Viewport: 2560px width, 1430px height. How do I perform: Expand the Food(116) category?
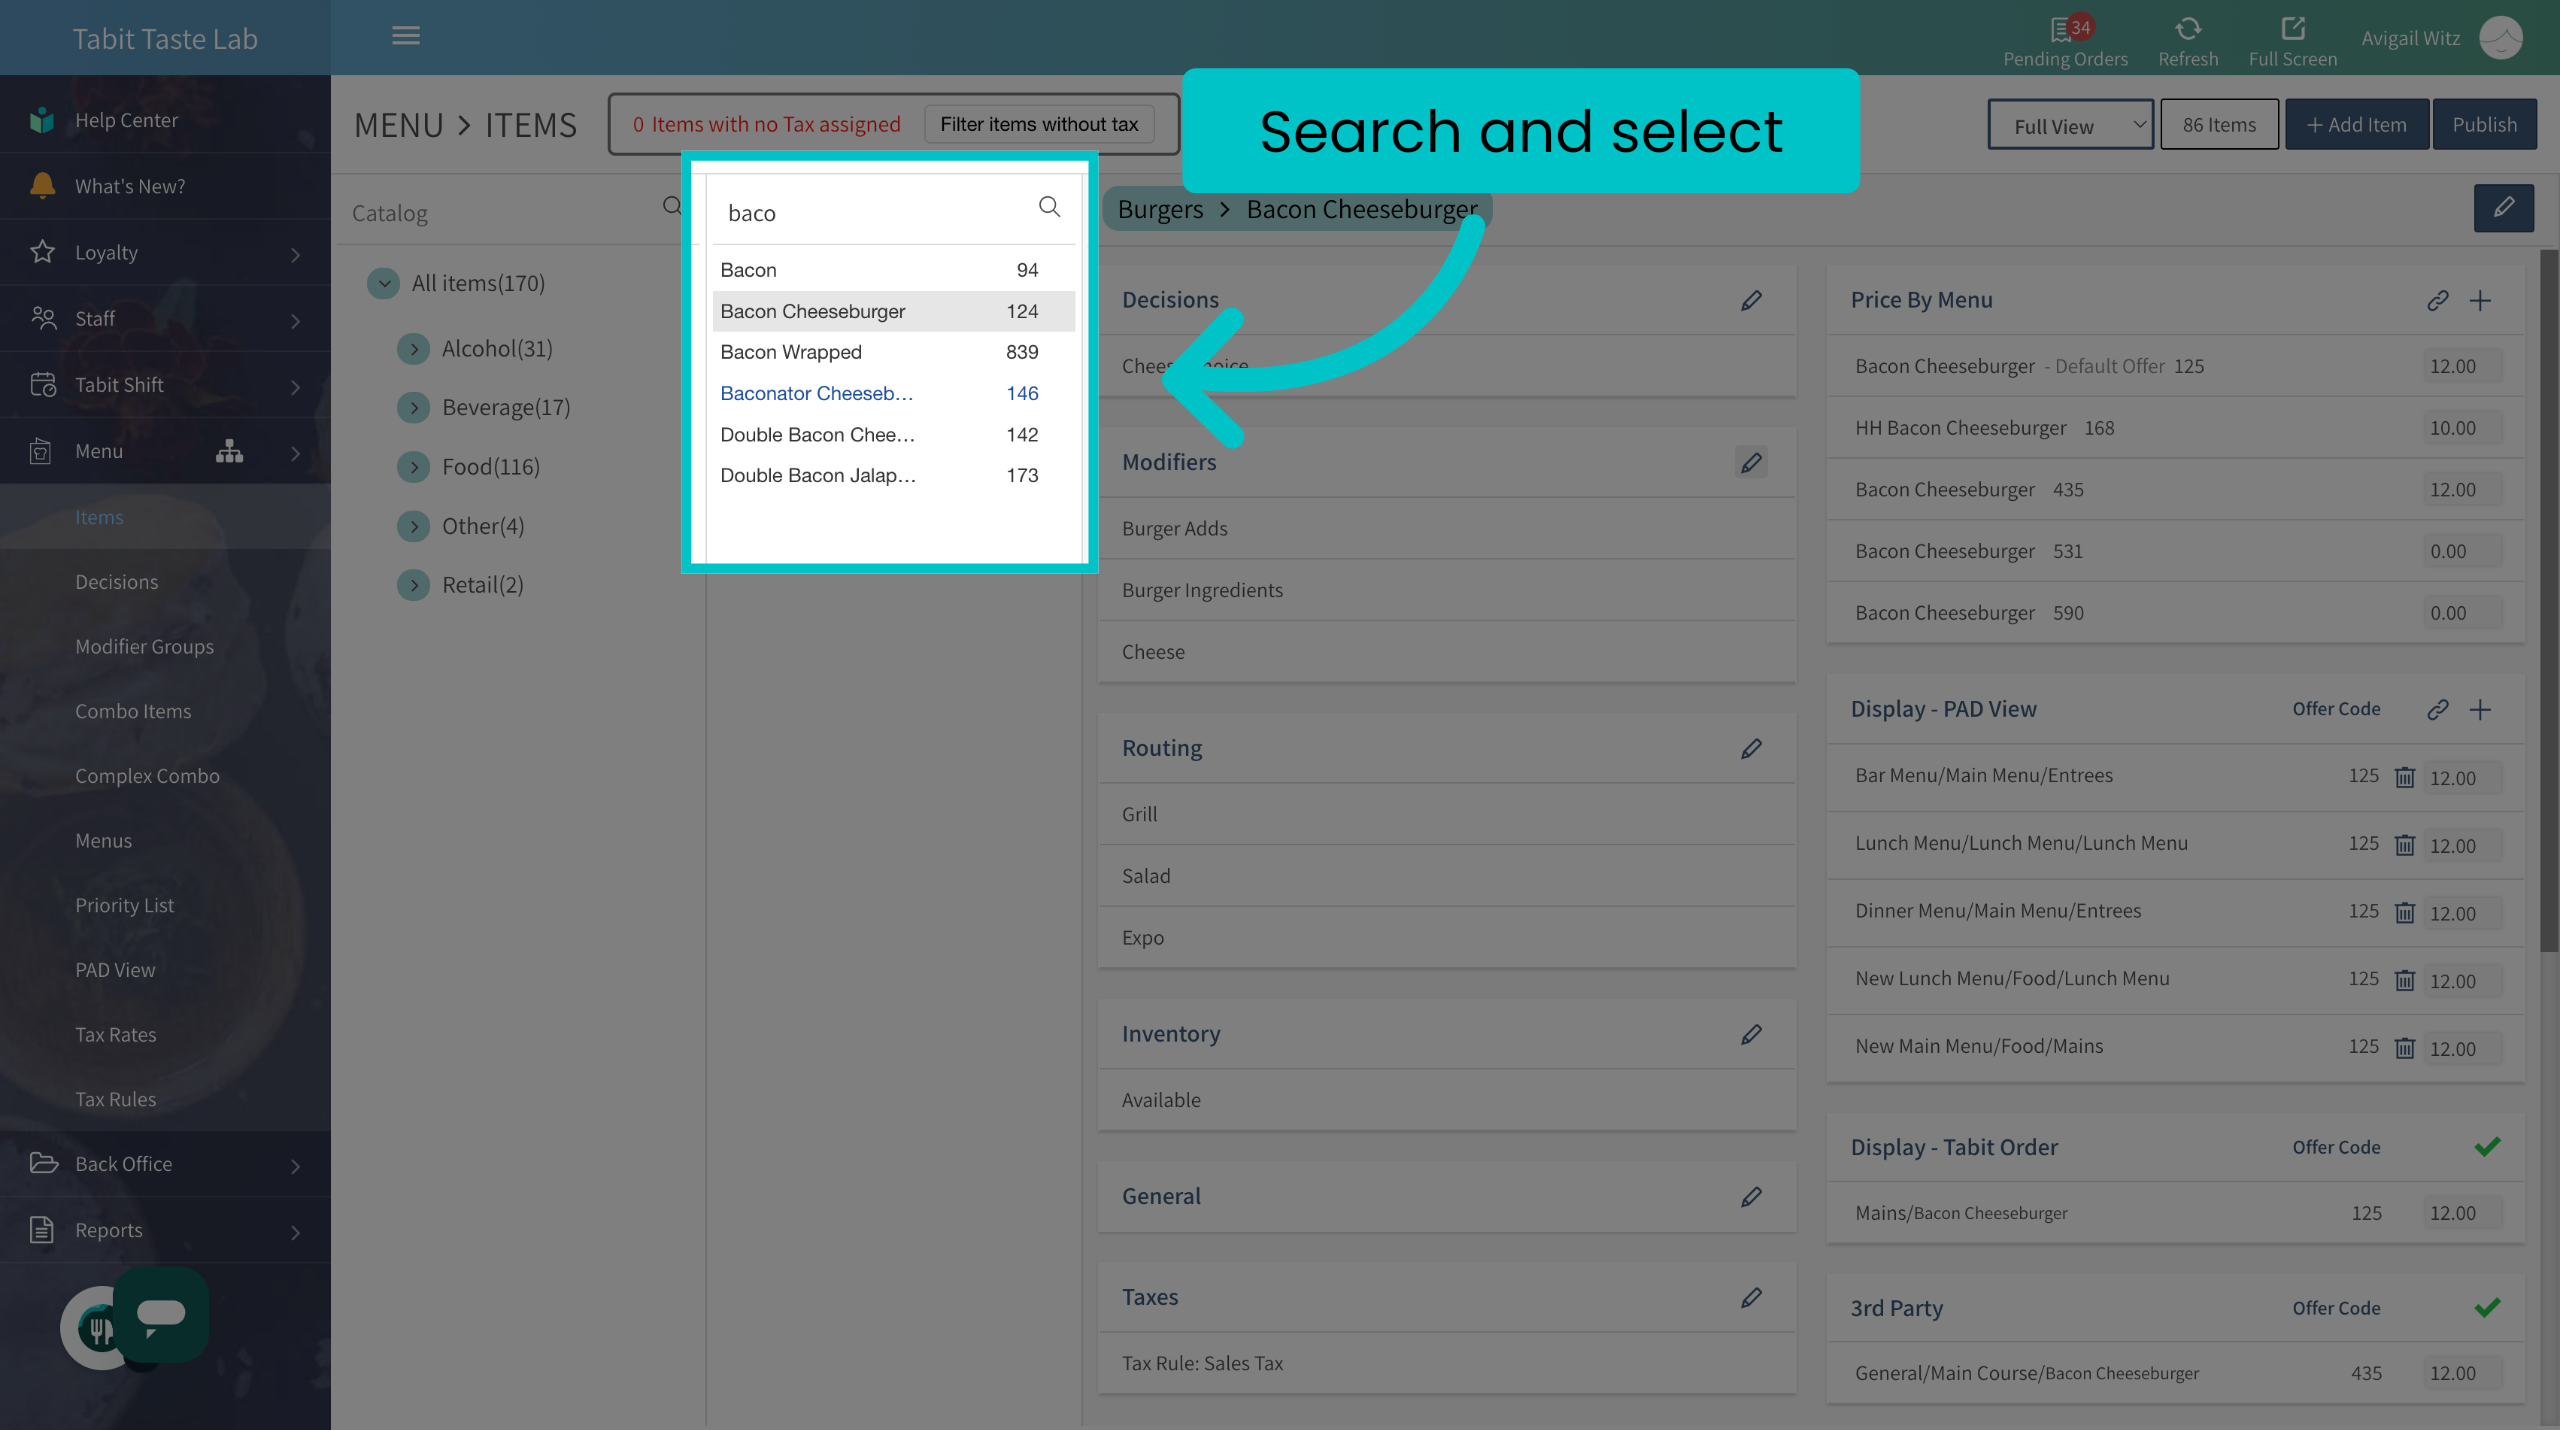[413, 466]
